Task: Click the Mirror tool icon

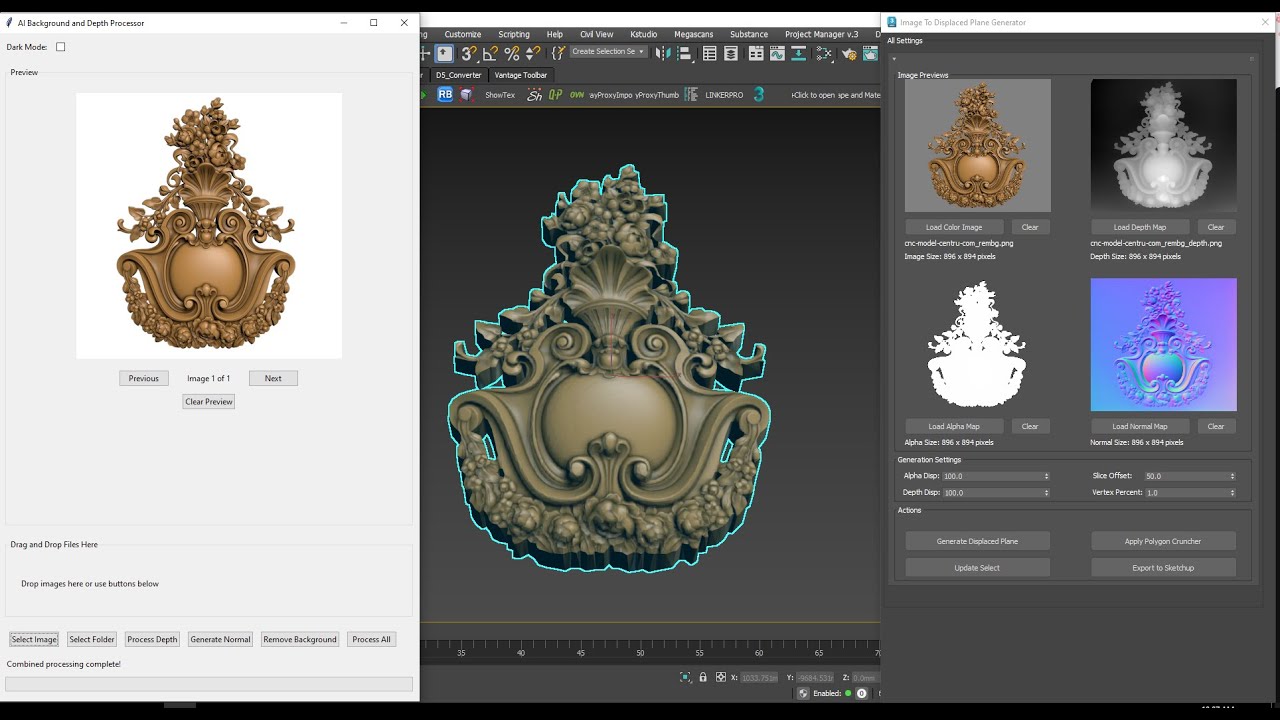Action: [x=664, y=54]
